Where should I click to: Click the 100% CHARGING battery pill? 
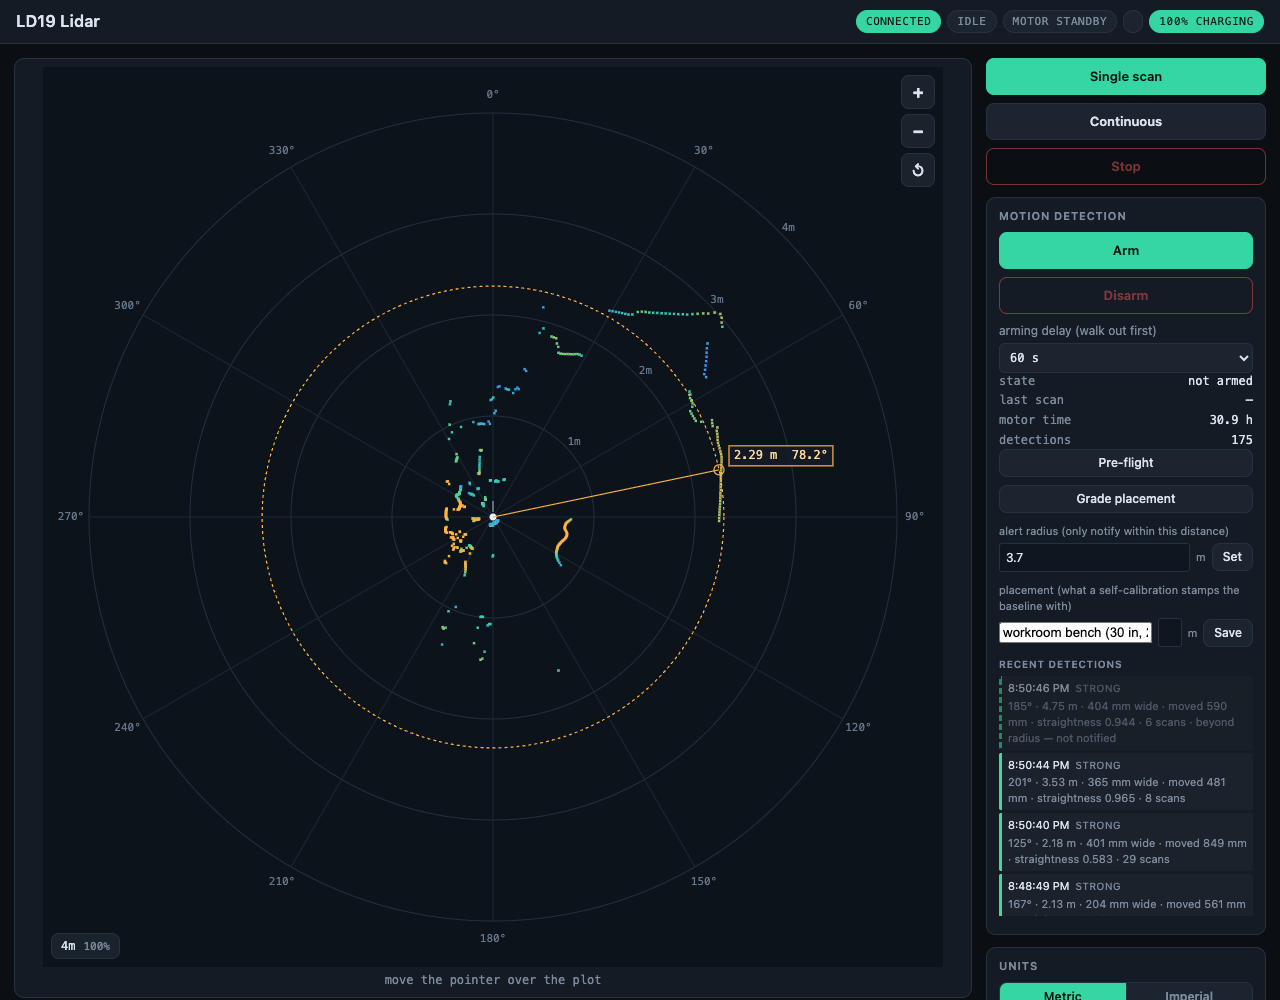1207,22
